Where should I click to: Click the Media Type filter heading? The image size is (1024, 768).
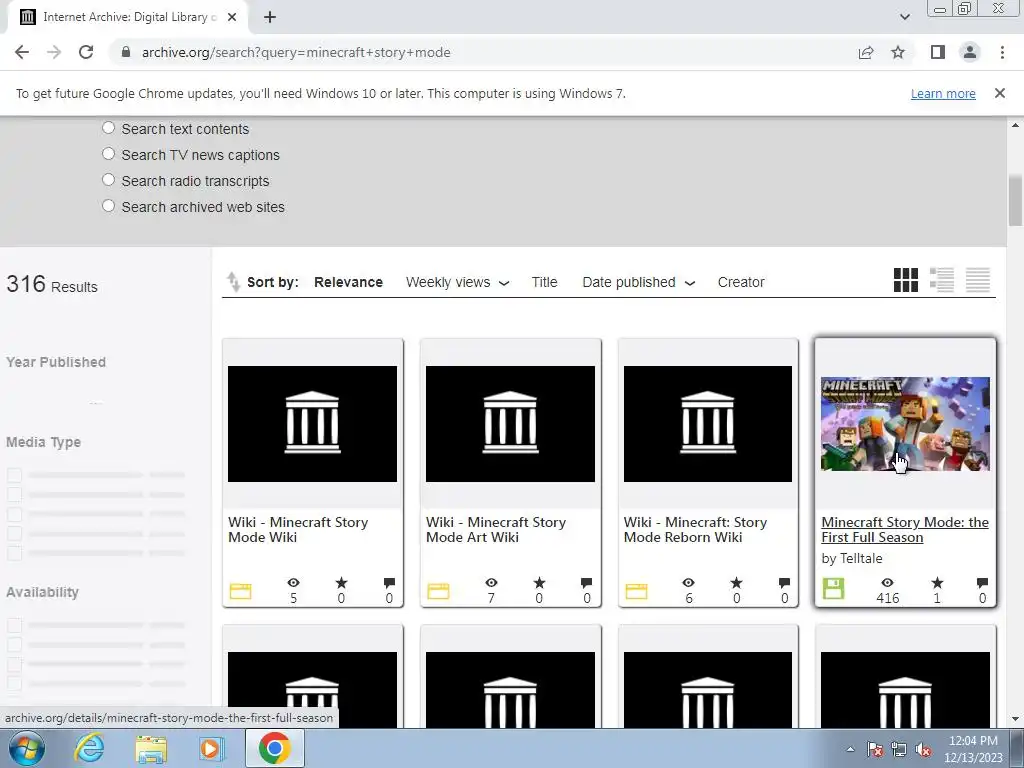pyautogui.click(x=43, y=442)
